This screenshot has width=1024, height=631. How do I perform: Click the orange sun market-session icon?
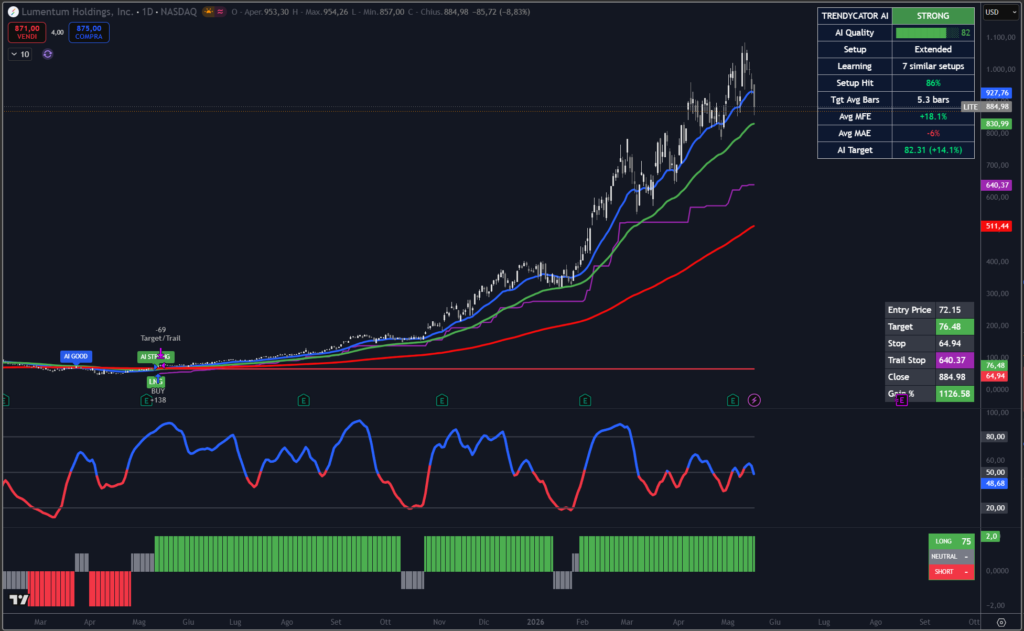coord(208,12)
